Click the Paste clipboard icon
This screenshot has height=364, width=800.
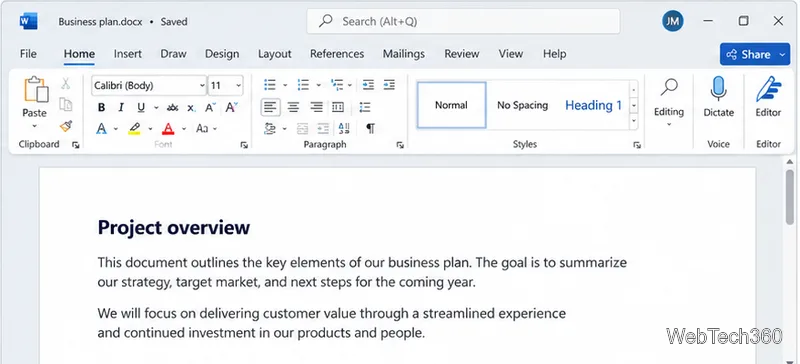tap(36, 90)
